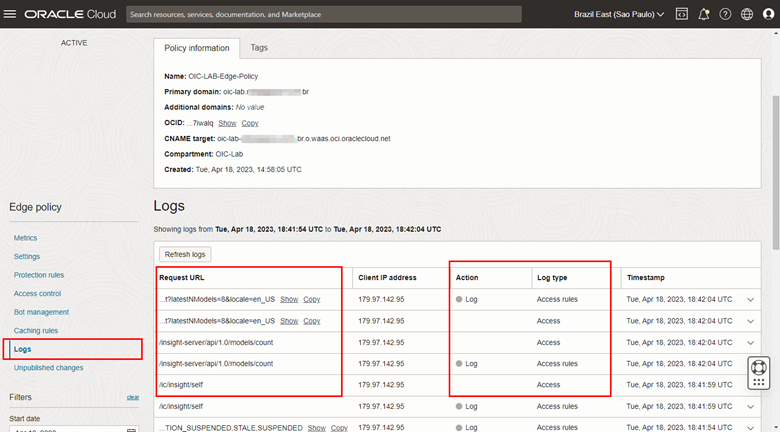Open Access control in the sidebar
Screen dimensions: 780x432
tap(37, 294)
